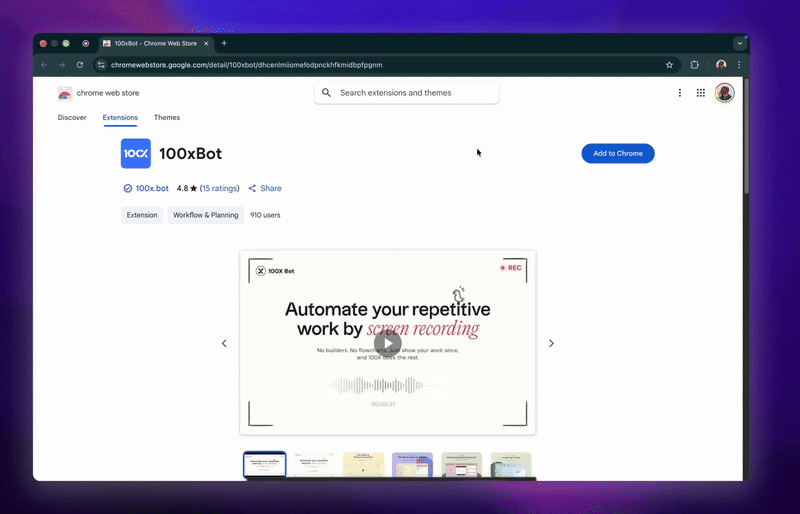The image size is (800, 514).
Task: Open the Workflow & Planning category chip
Action: click(x=206, y=215)
